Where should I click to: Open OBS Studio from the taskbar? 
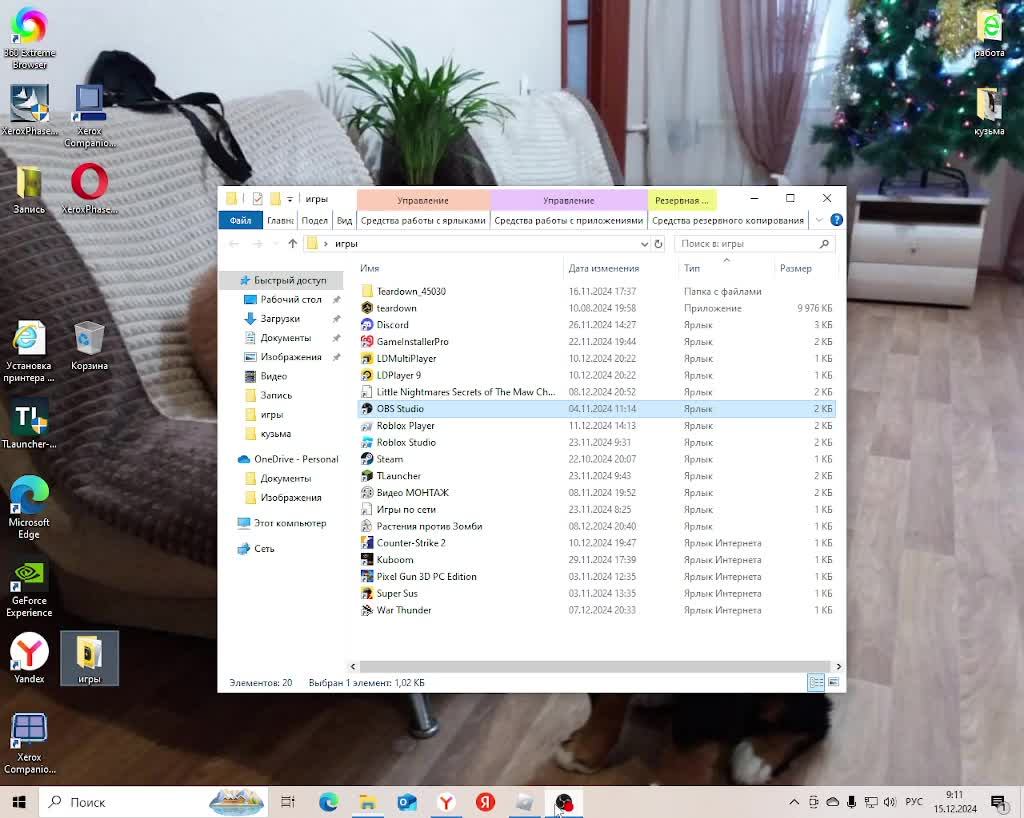pos(564,802)
